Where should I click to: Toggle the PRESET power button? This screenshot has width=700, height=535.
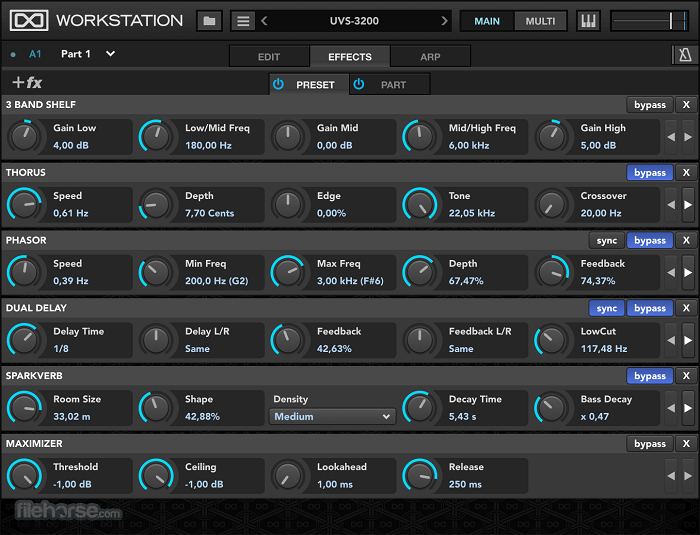tap(278, 85)
